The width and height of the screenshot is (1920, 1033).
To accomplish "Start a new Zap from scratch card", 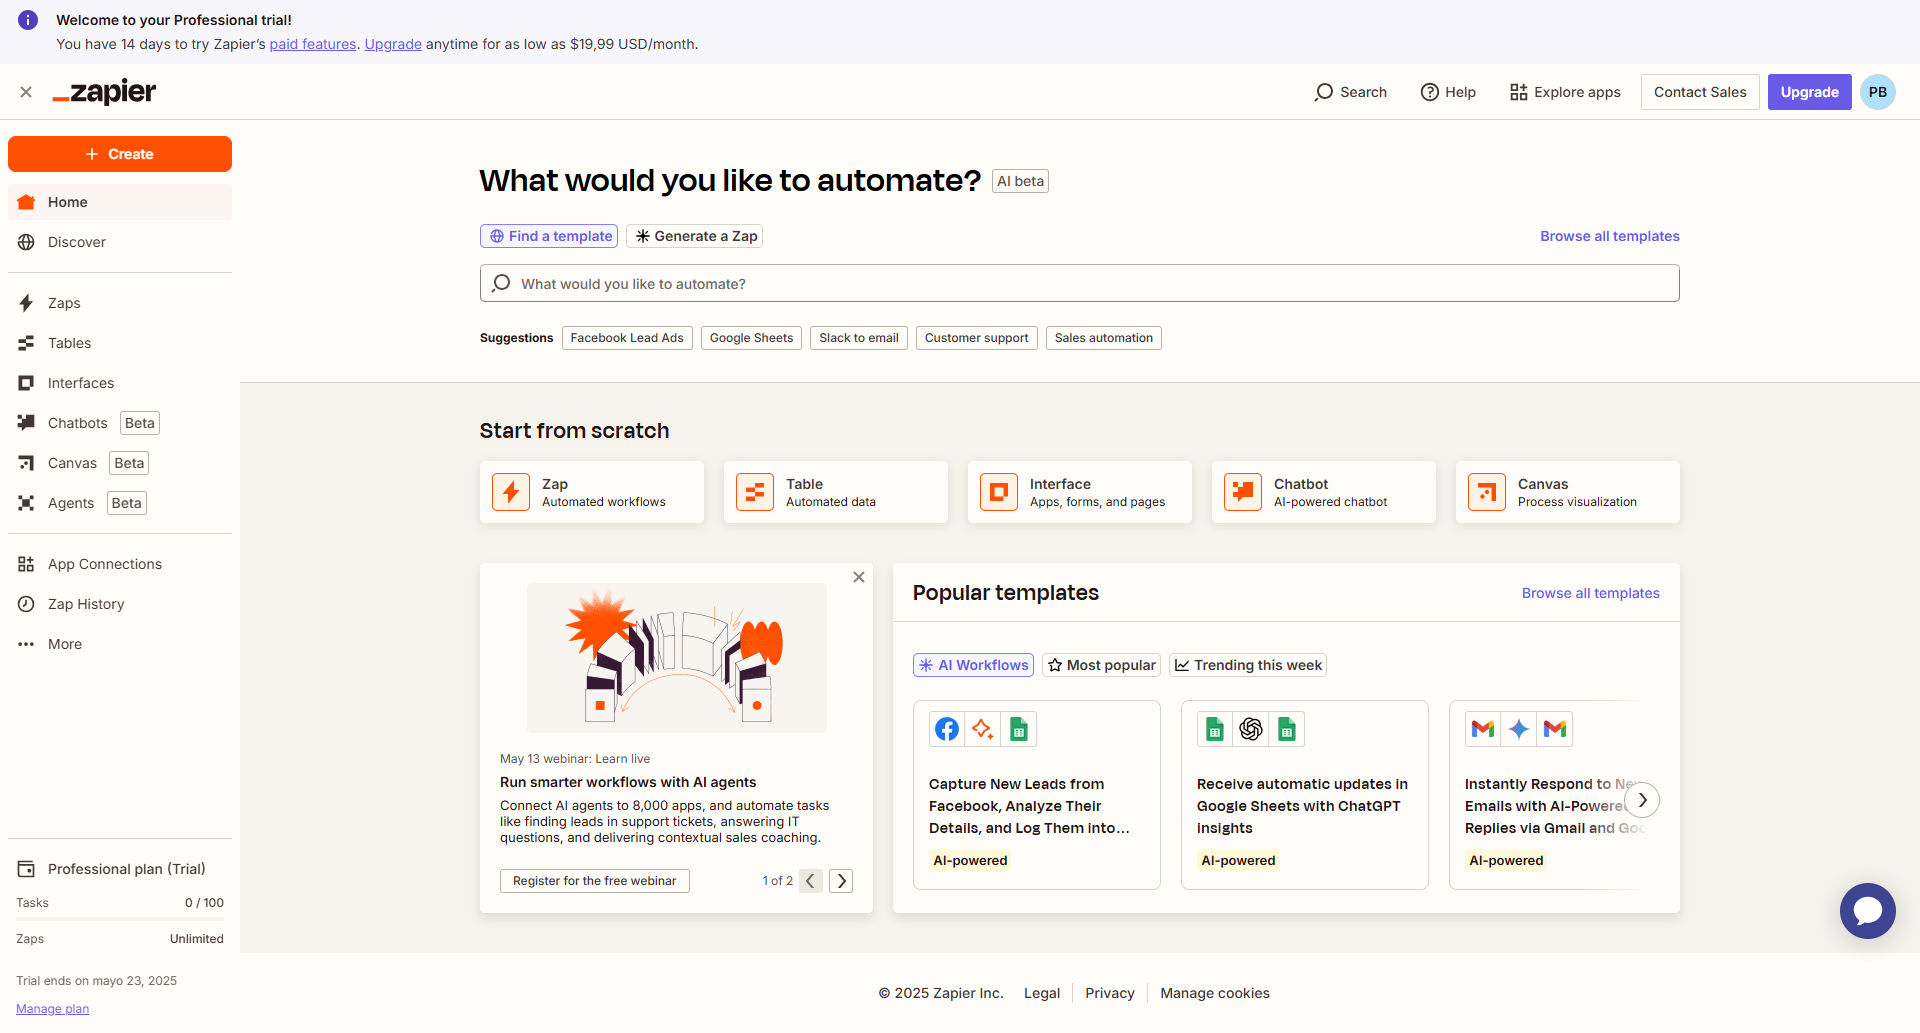I will point(592,492).
